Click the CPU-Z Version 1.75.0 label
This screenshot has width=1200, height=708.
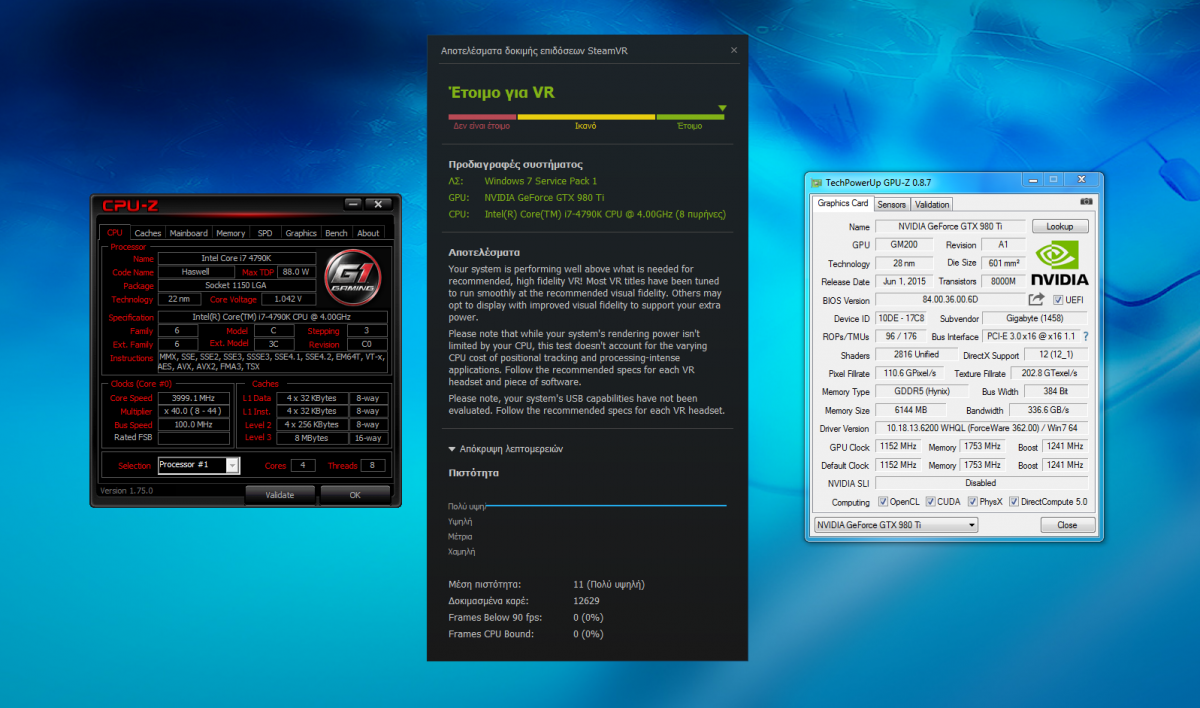click(x=127, y=490)
